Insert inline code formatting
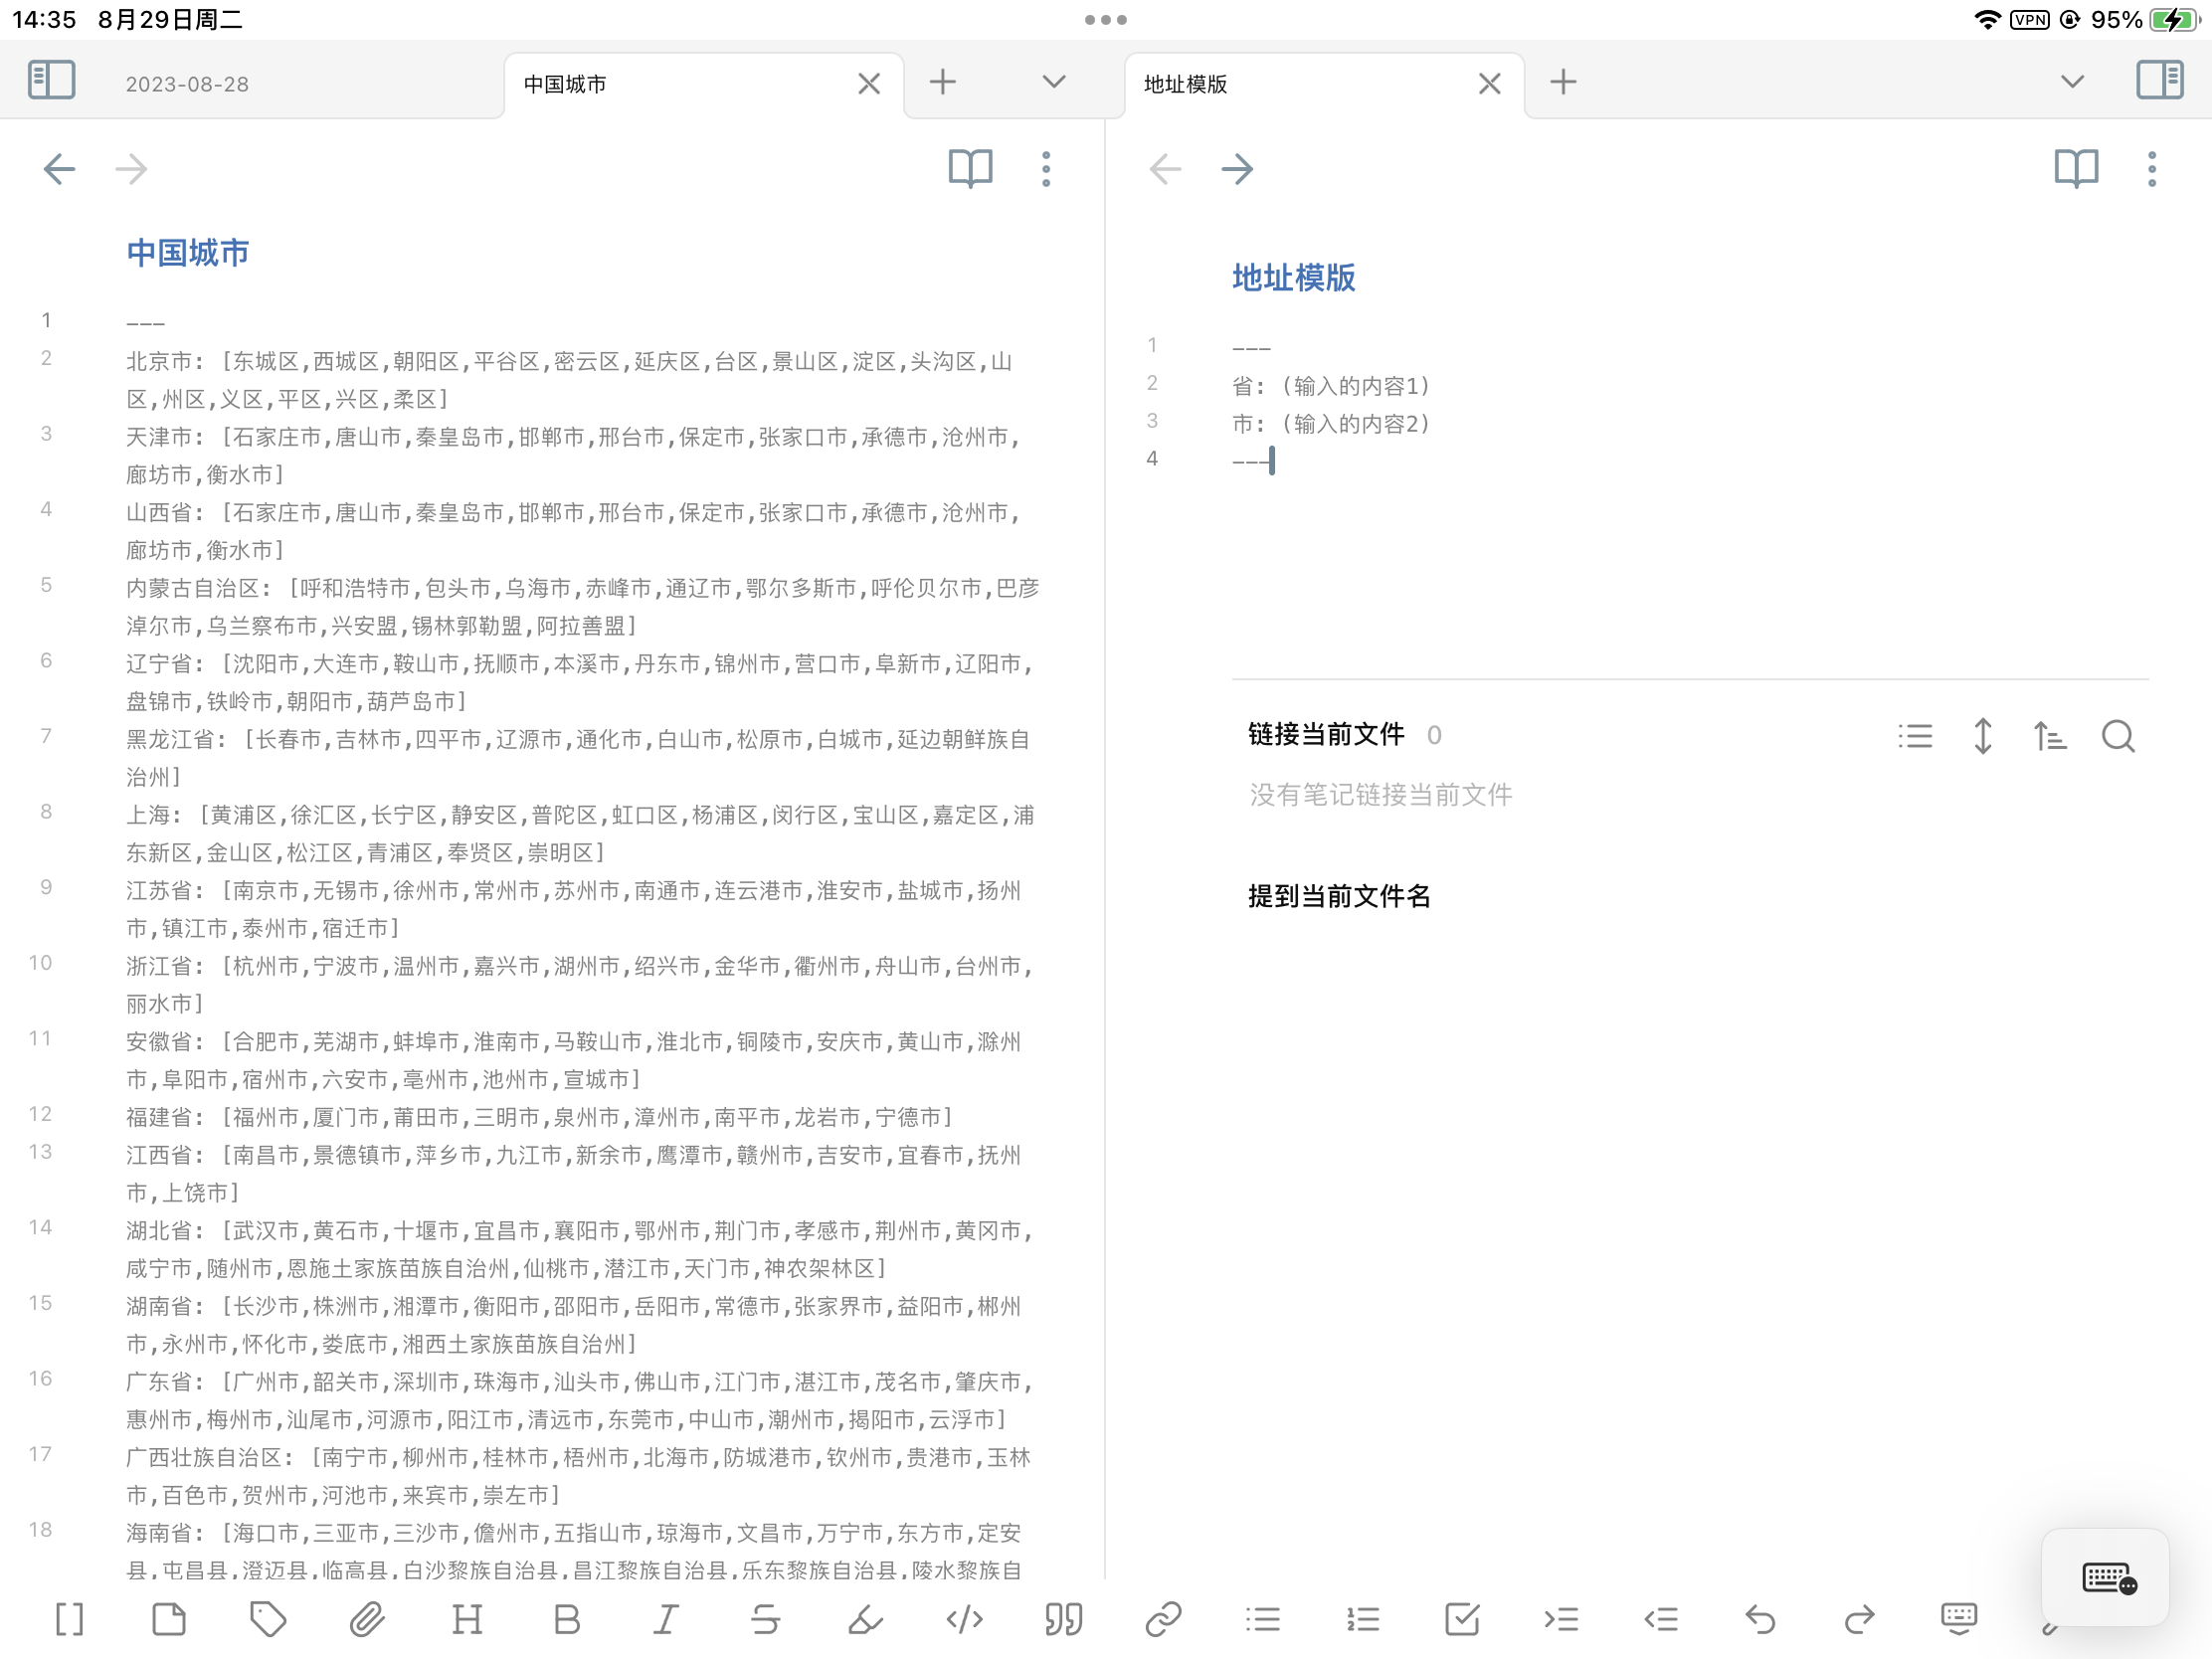 coord(964,1619)
